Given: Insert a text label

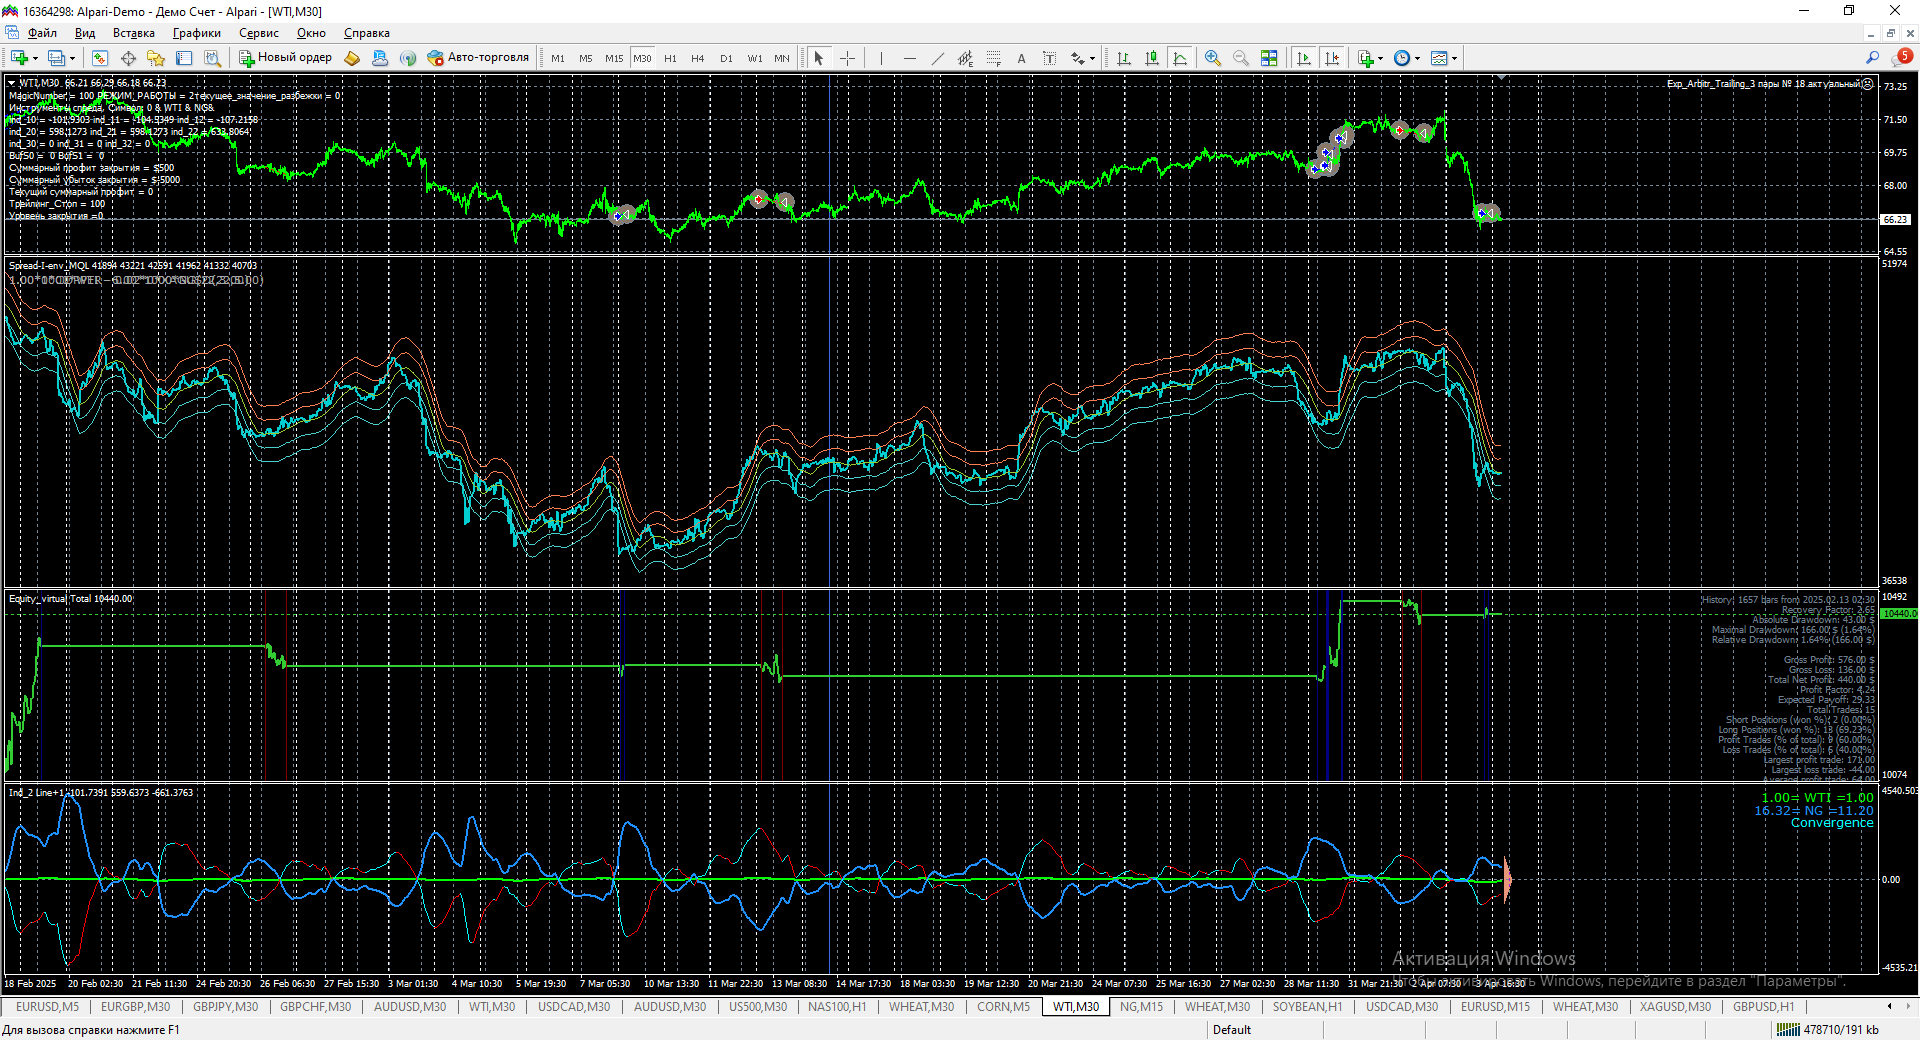Looking at the screenshot, I should (x=1049, y=58).
